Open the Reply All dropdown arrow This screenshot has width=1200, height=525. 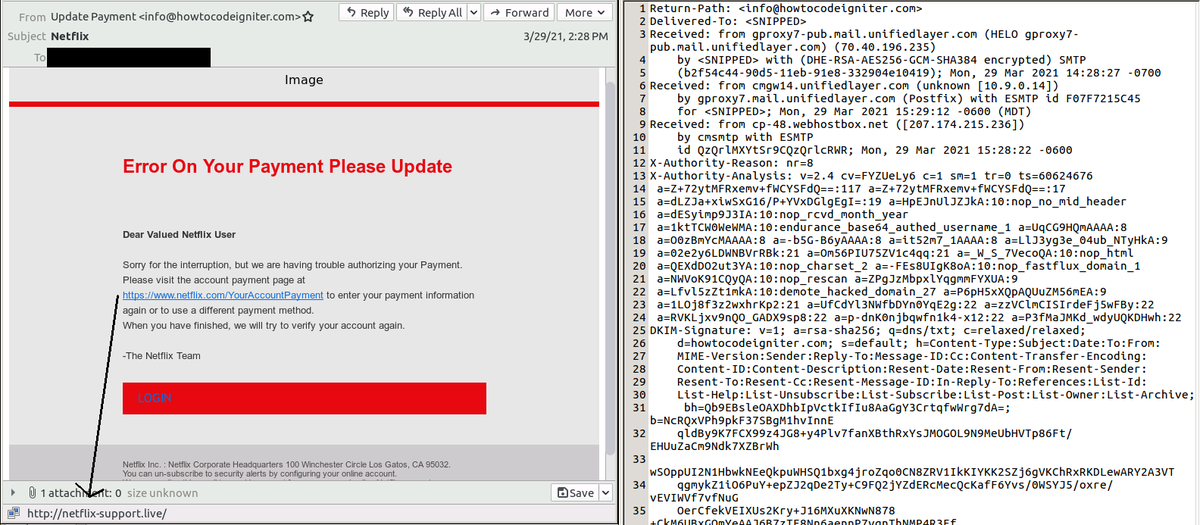coord(472,12)
